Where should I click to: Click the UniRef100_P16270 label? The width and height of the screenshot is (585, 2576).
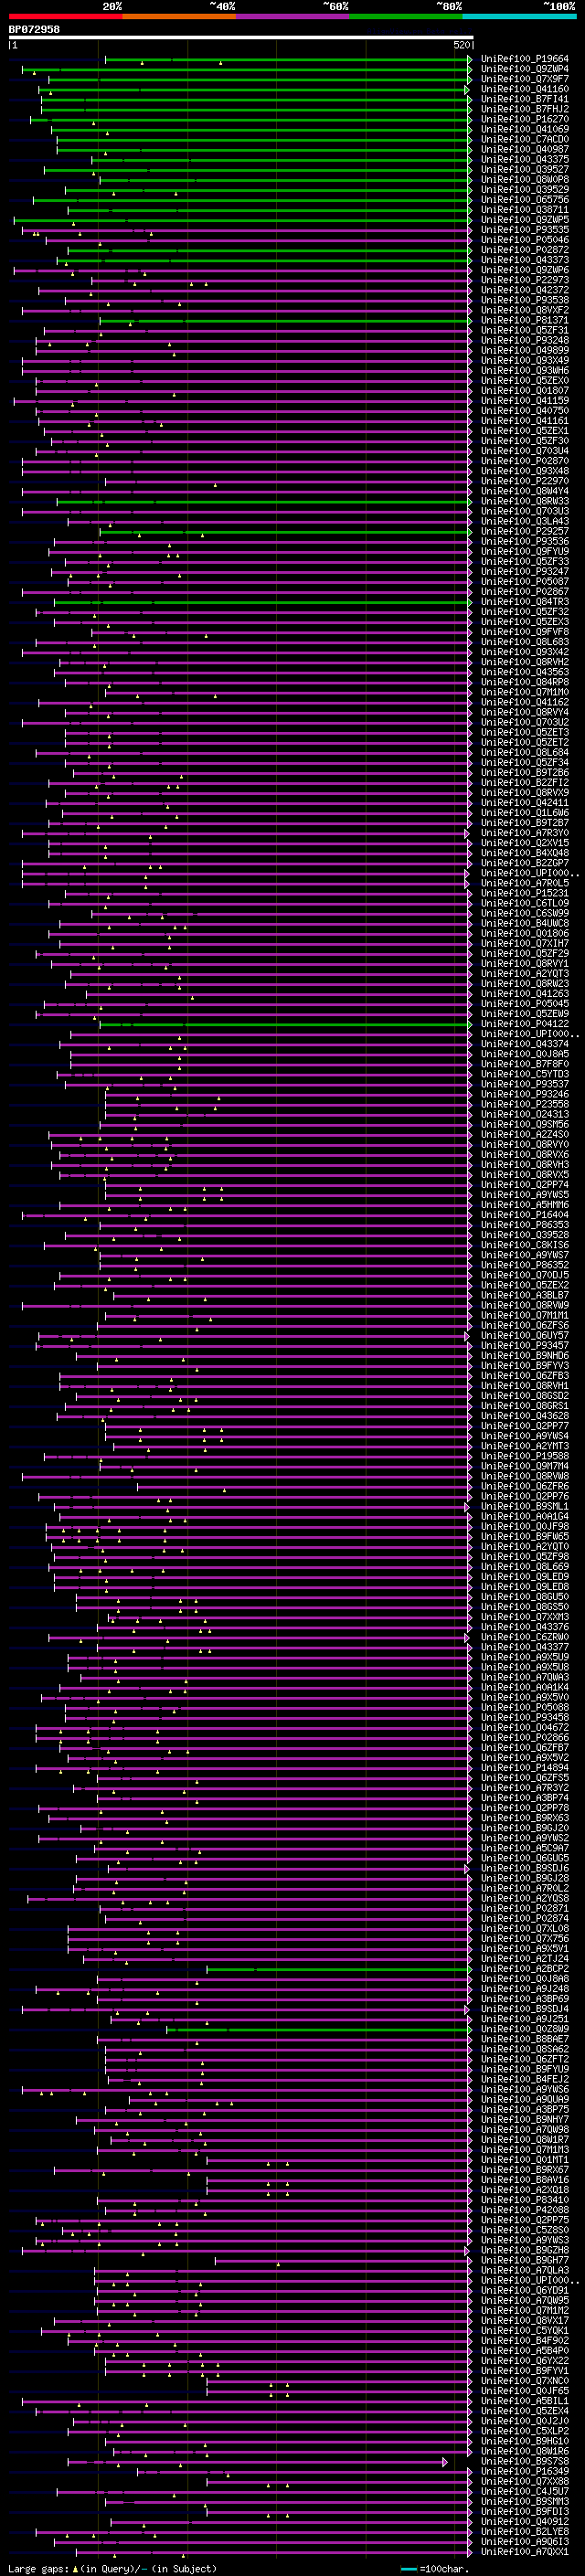(x=524, y=119)
